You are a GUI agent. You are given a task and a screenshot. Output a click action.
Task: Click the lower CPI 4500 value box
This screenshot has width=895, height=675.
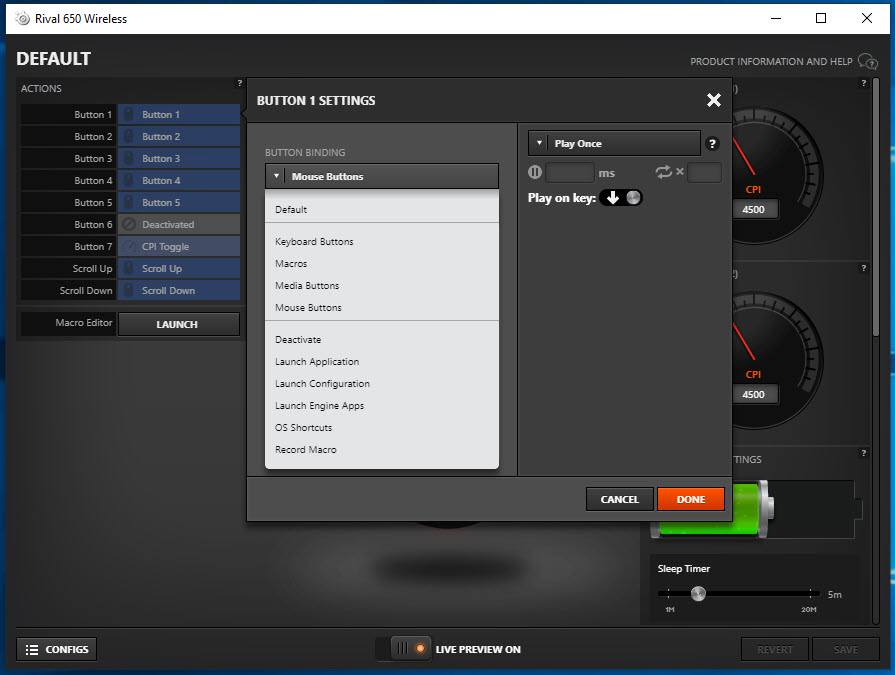(x=753, y=394)
